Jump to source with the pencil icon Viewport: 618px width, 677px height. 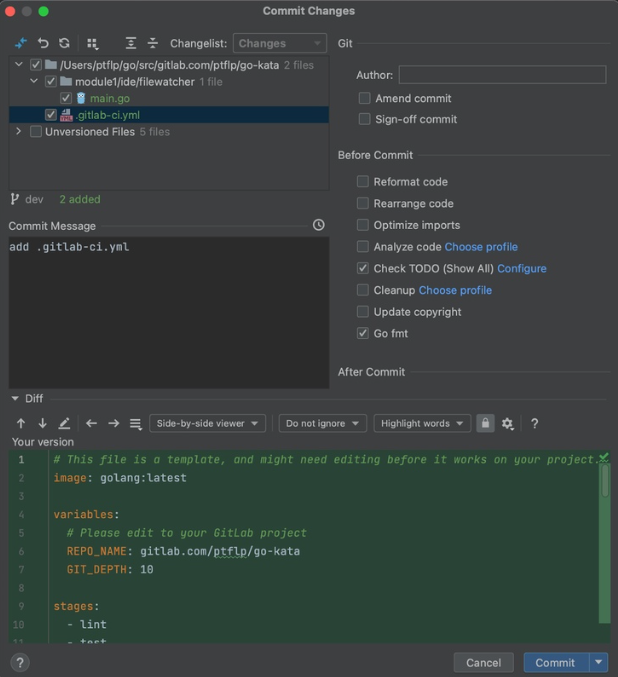64,423
